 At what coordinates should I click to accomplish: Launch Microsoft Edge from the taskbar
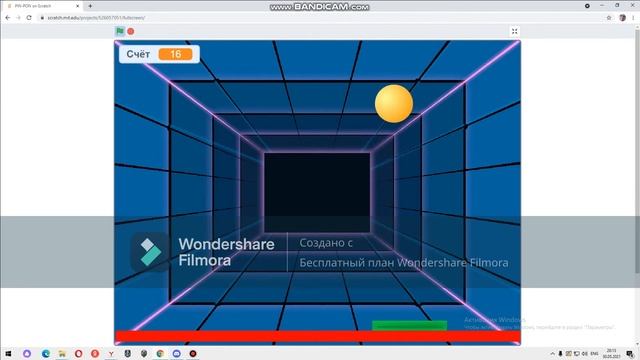46,353
